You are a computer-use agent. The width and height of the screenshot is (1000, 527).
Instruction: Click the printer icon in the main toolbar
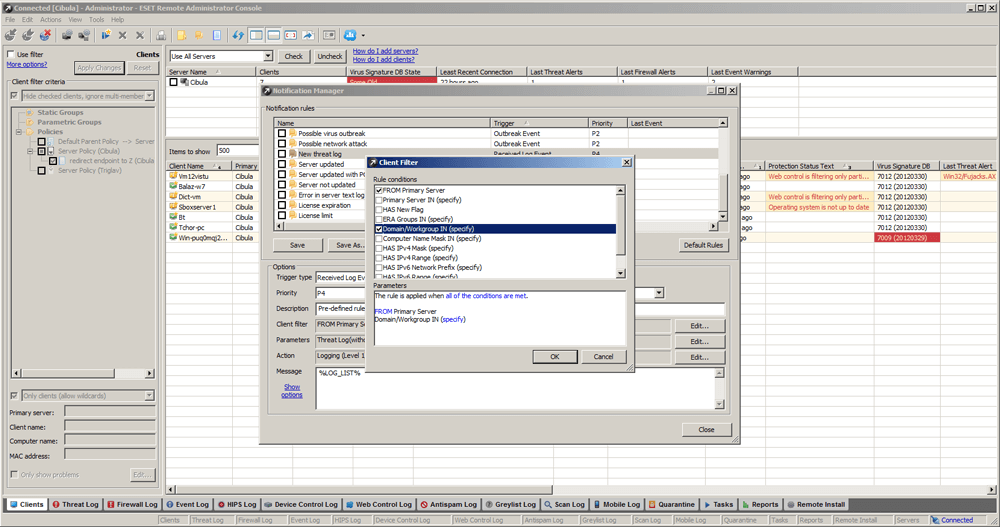pos(161,35)
